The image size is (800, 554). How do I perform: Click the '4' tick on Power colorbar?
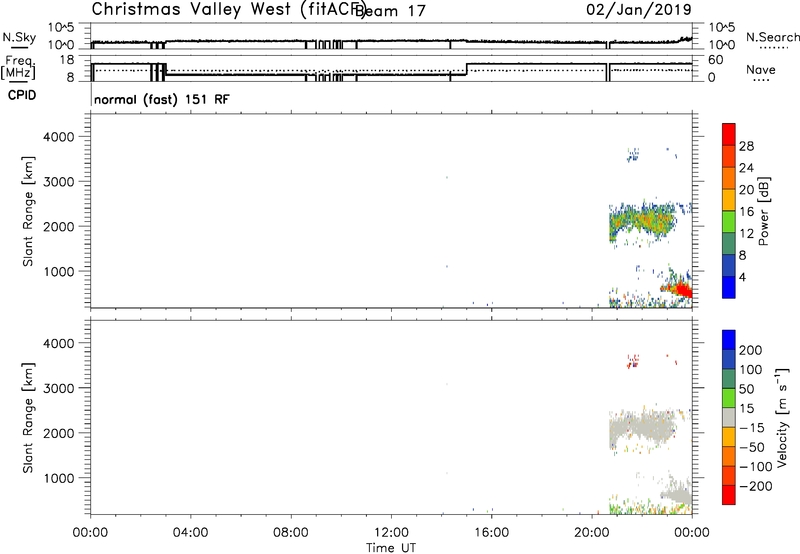click(x=743, y=277)
